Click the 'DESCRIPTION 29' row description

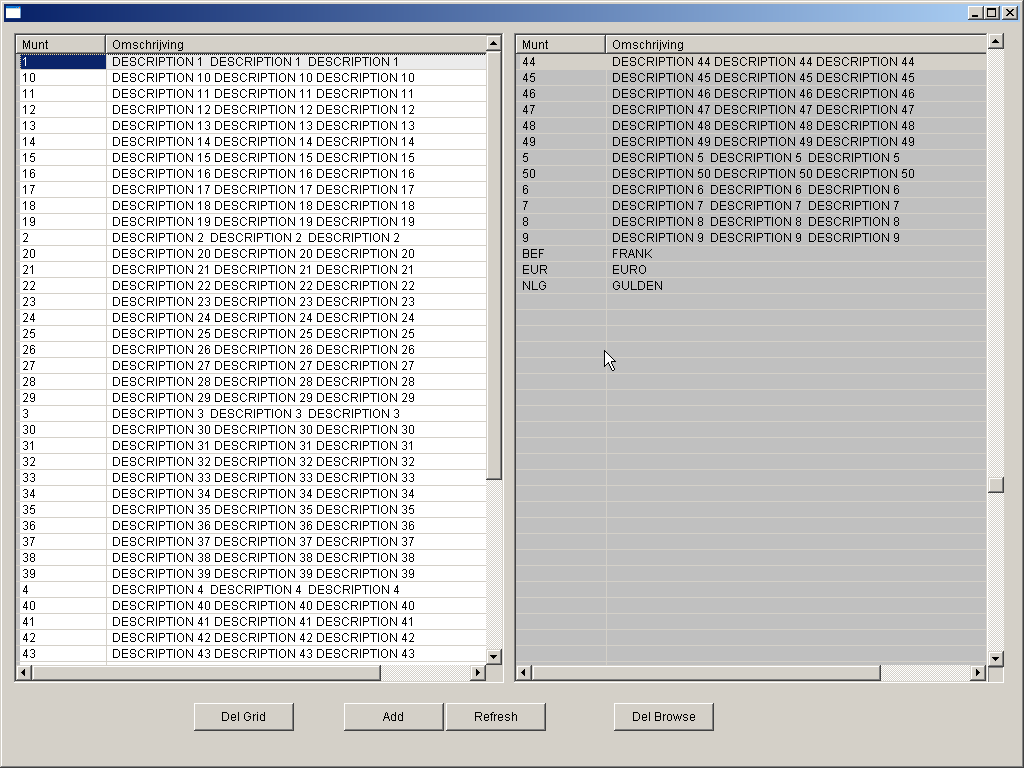tap(296, 398)
